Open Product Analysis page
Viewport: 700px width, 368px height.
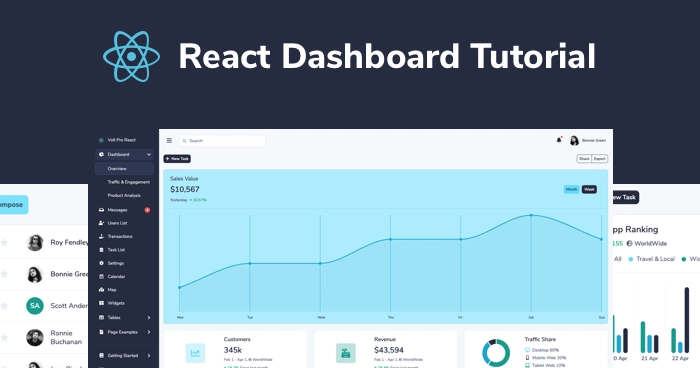pyautogui.click(x=124, y=196)
